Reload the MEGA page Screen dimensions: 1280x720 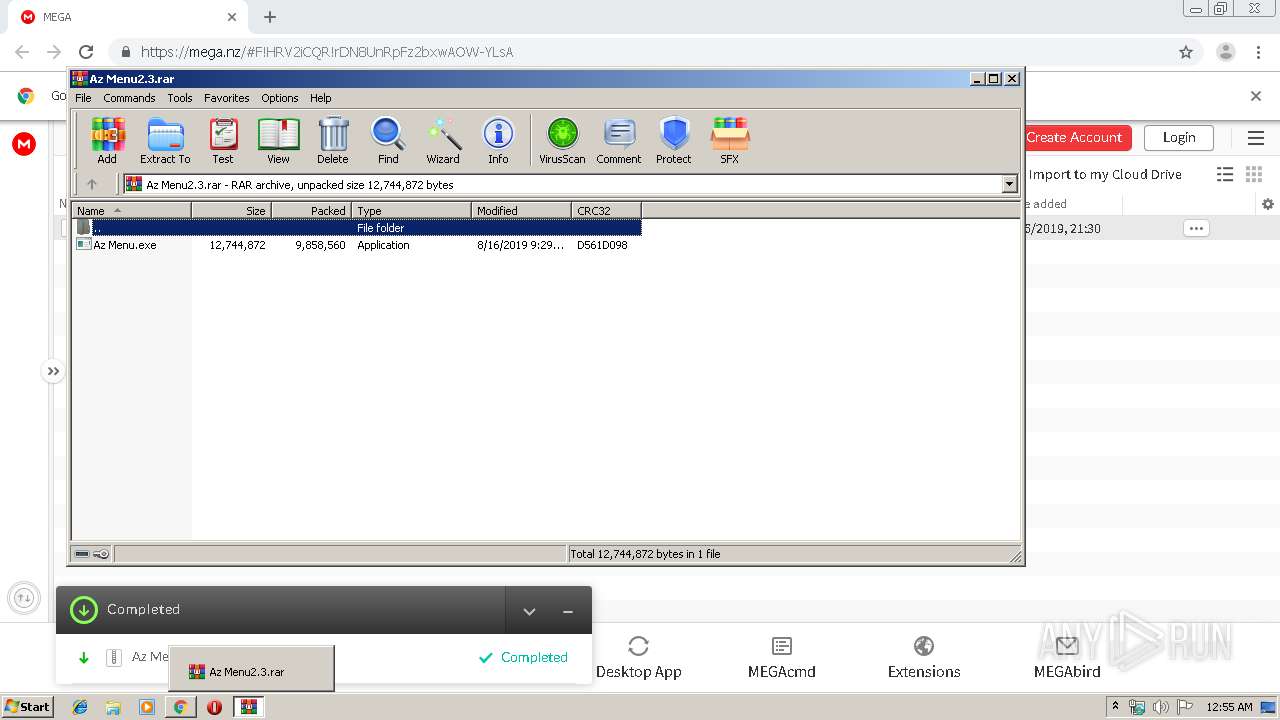(86, 52)
